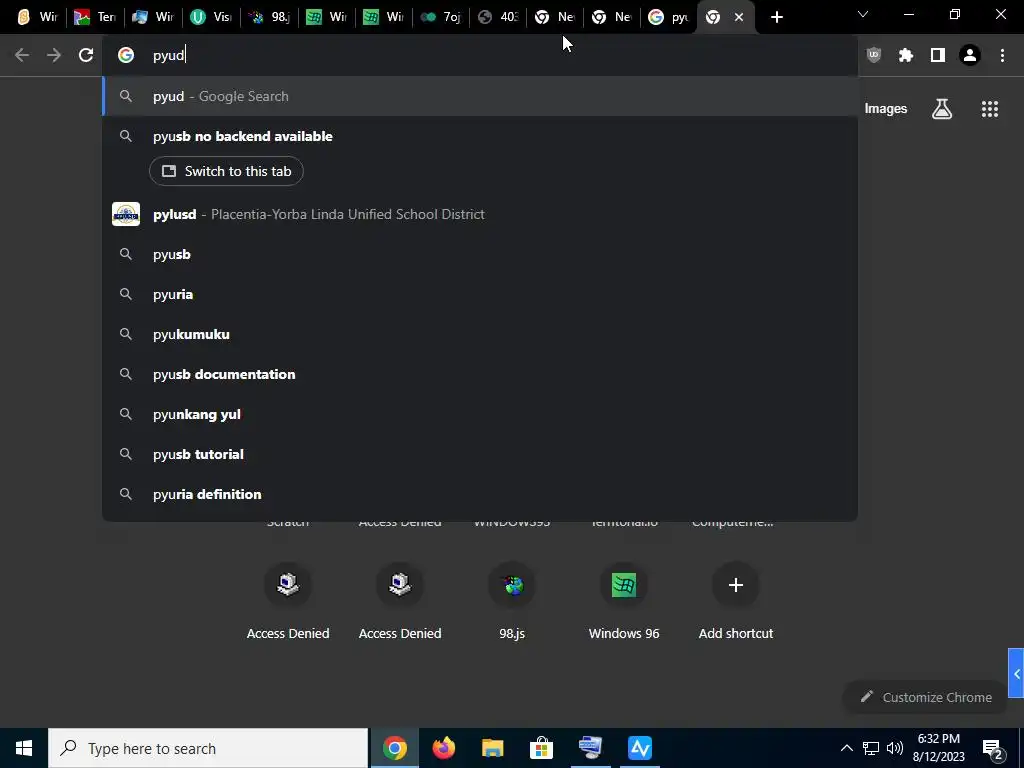
Task: Open Search Labs flask icon
Action: pyautogui.click(x=942, y=109)
